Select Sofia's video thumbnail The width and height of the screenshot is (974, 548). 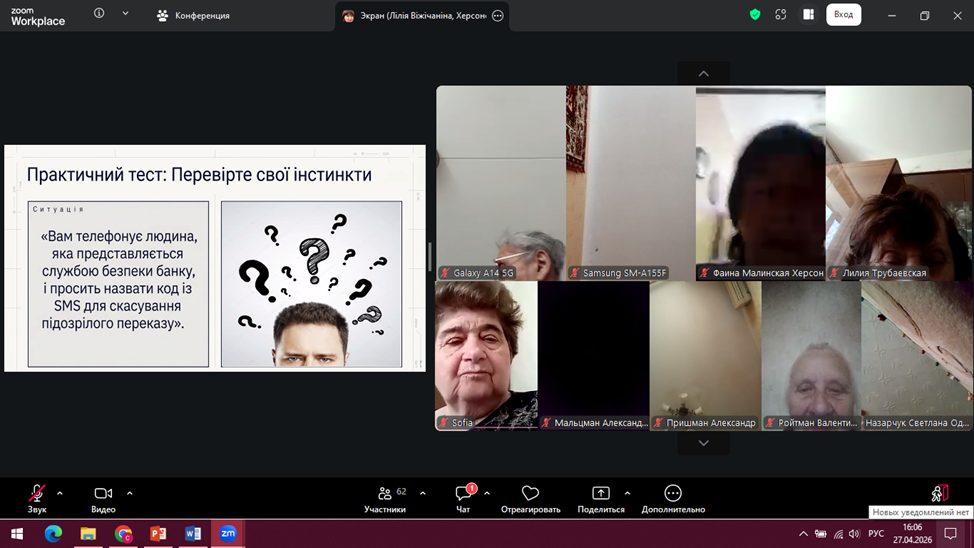tap(486, 355)
